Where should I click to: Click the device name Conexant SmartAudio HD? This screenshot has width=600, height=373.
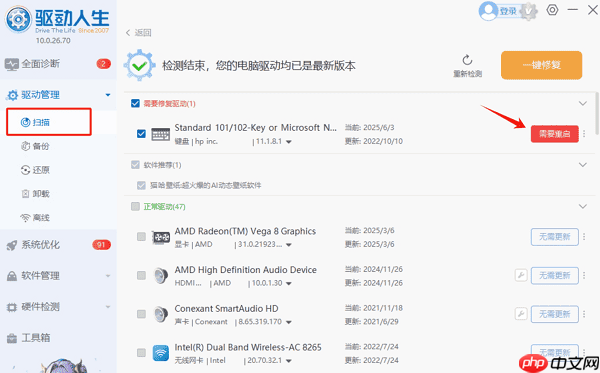[227, 308]
